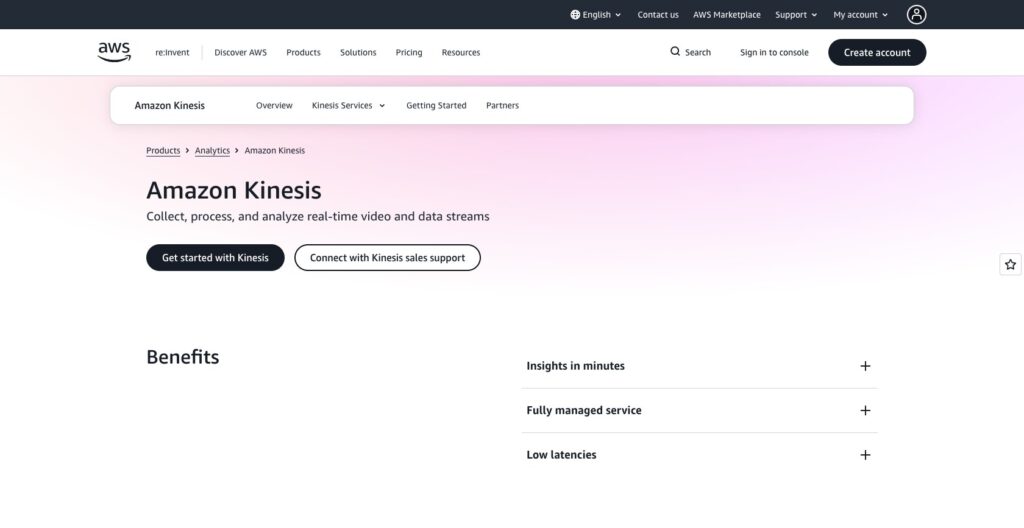
Task: Go to the Overview tab
Action: [274, 105]
